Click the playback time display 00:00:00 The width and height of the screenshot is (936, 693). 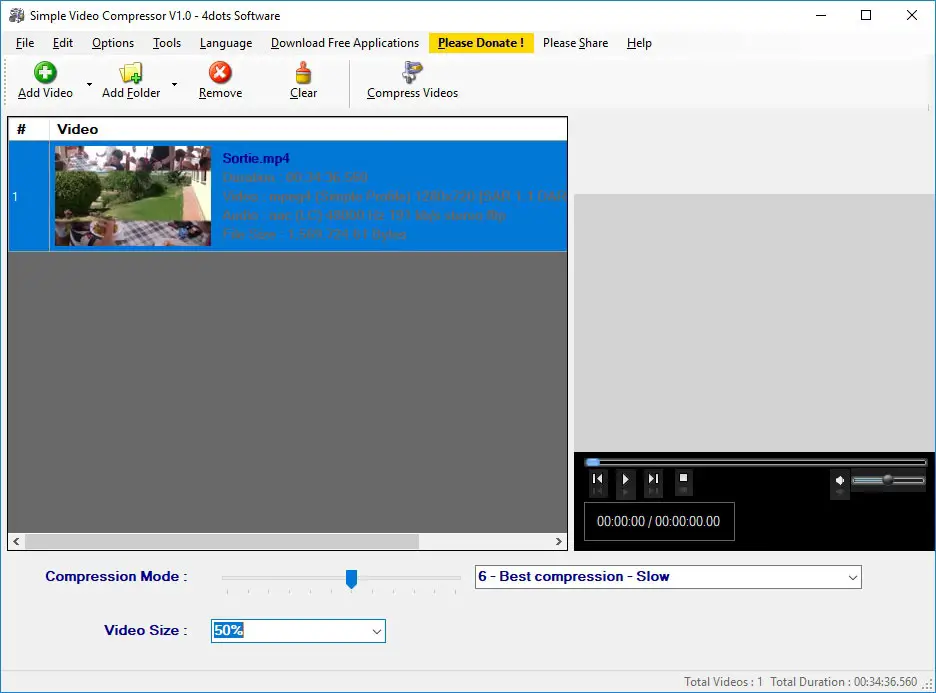click(x=658, y=521)
